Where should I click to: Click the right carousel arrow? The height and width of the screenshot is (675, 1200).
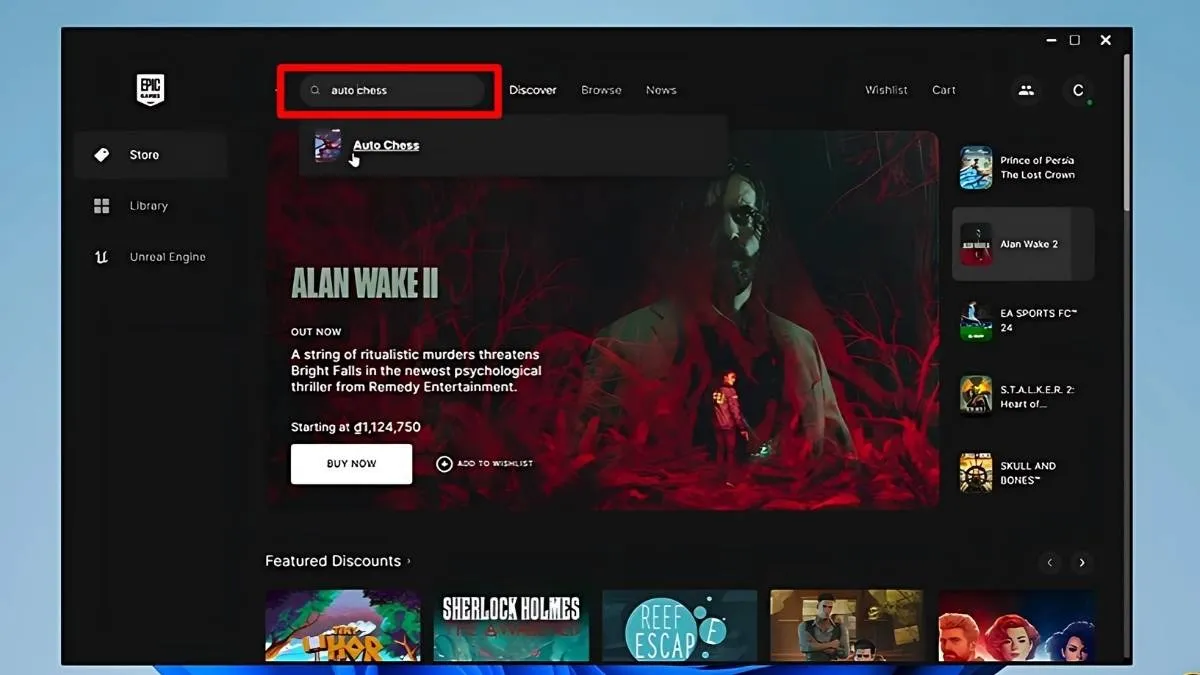1083,563
